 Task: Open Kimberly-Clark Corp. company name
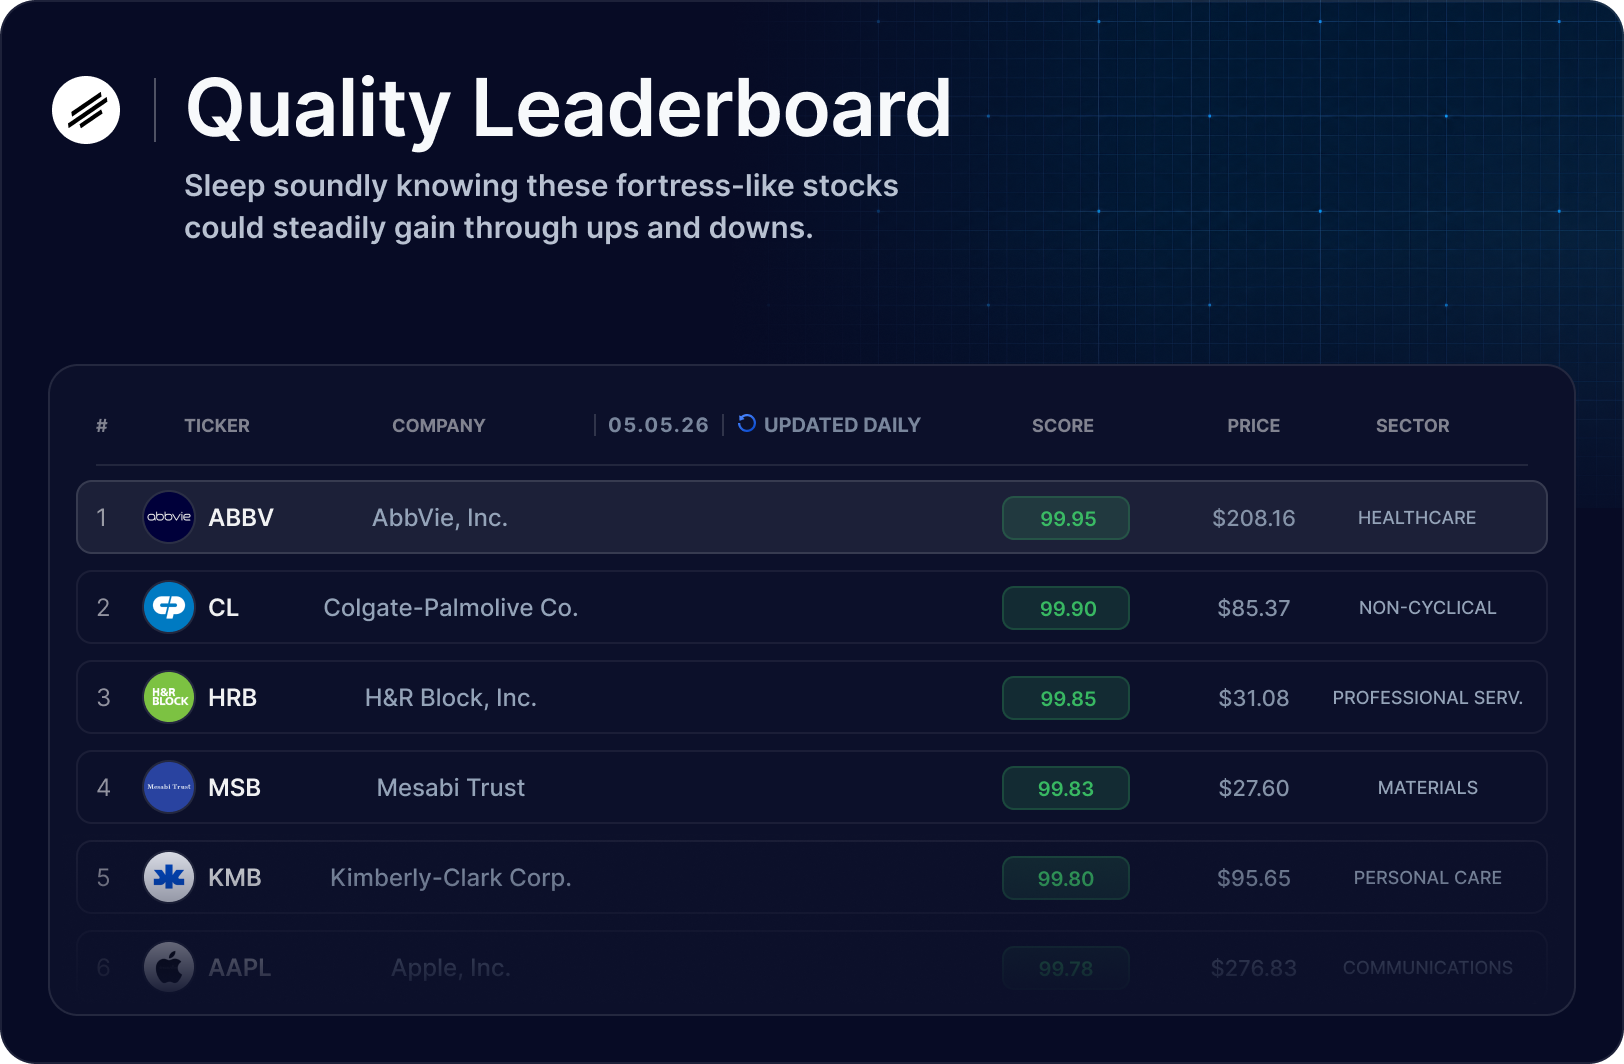[451, 878]
